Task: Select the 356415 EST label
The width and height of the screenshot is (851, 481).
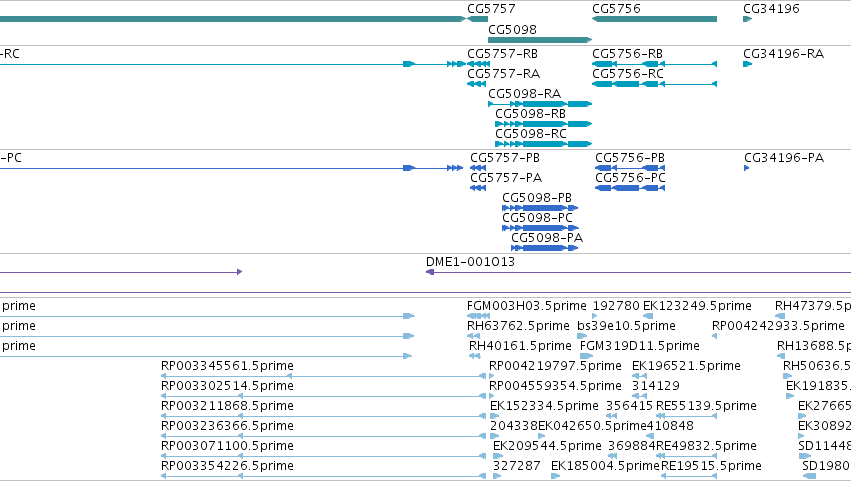Action: 630,407
